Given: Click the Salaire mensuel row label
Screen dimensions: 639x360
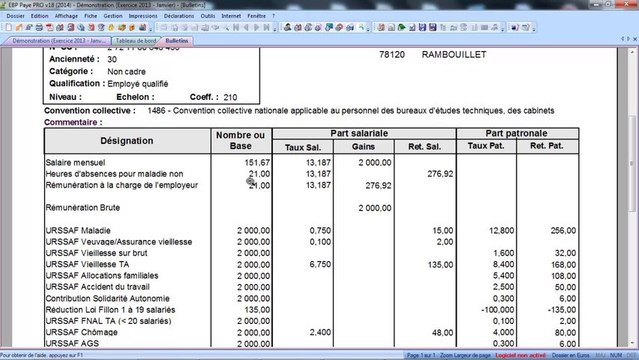Looking at the screenshot, I should click(x=75, y=162).
